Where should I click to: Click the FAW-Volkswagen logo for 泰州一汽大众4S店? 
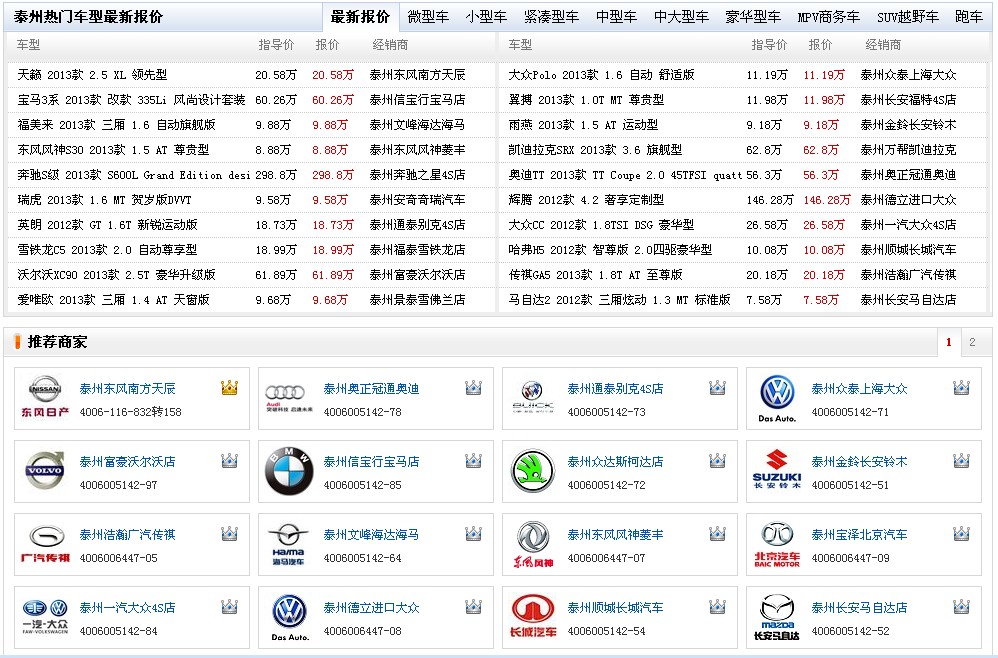click(x=45, y=616)
